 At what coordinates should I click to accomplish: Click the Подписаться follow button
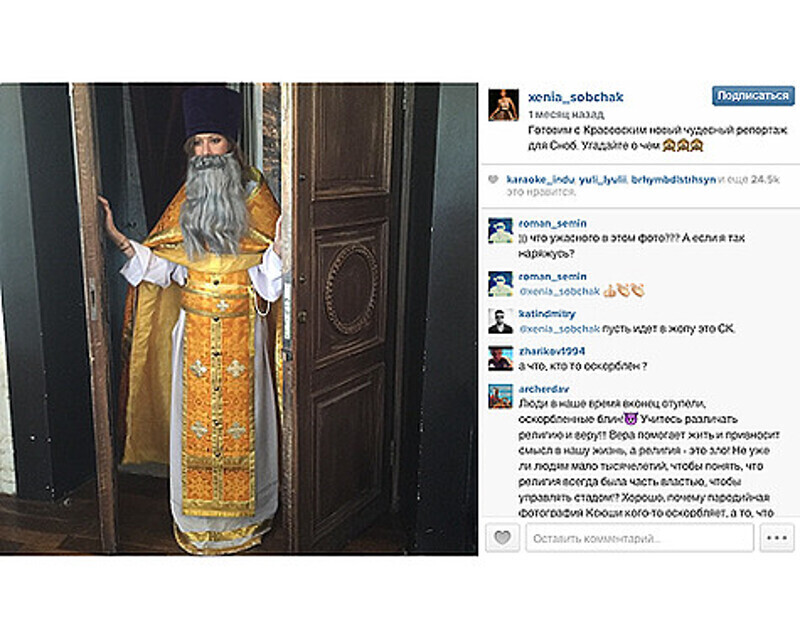pyautogui.click(x=753, y=95)
